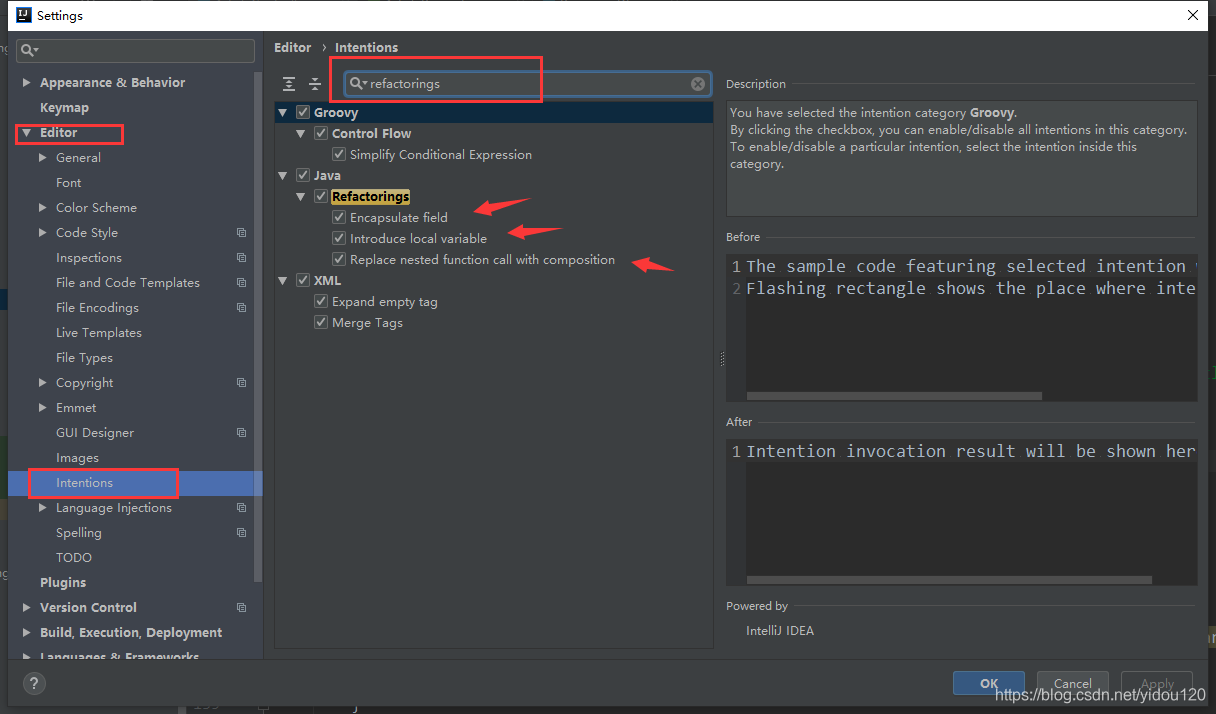Expand Build, Execution, Deployment section arrow
Viewport: 1216px width, 714px height.
coord(26,633)
